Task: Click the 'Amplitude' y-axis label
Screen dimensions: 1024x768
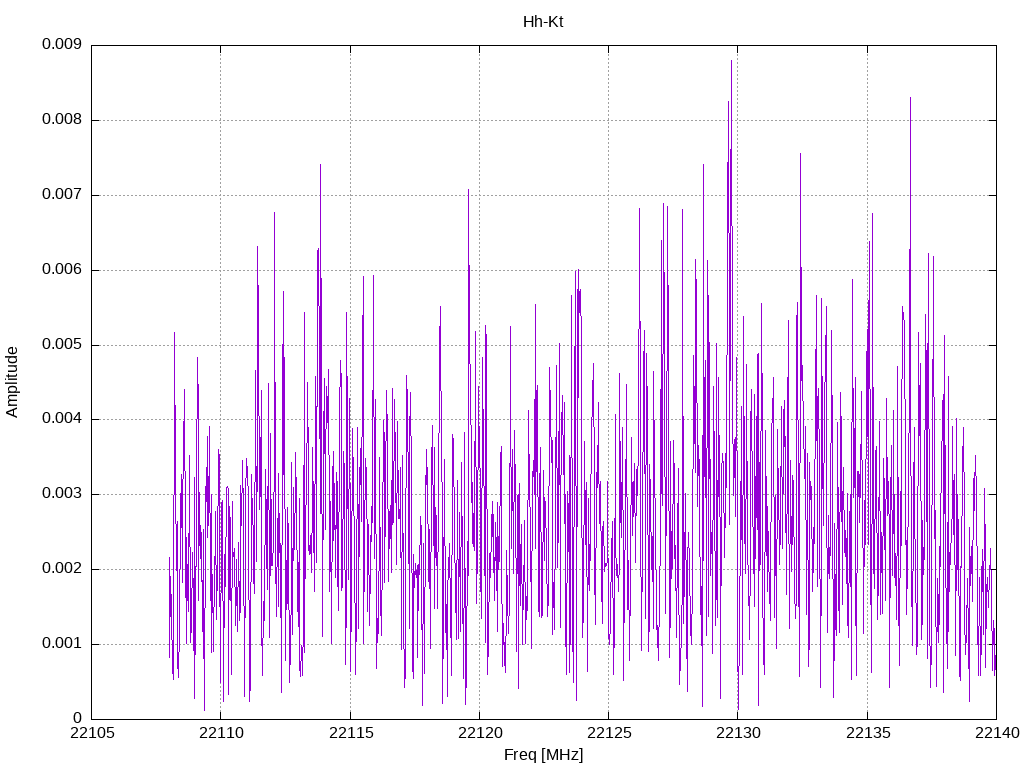Action: 12,382
